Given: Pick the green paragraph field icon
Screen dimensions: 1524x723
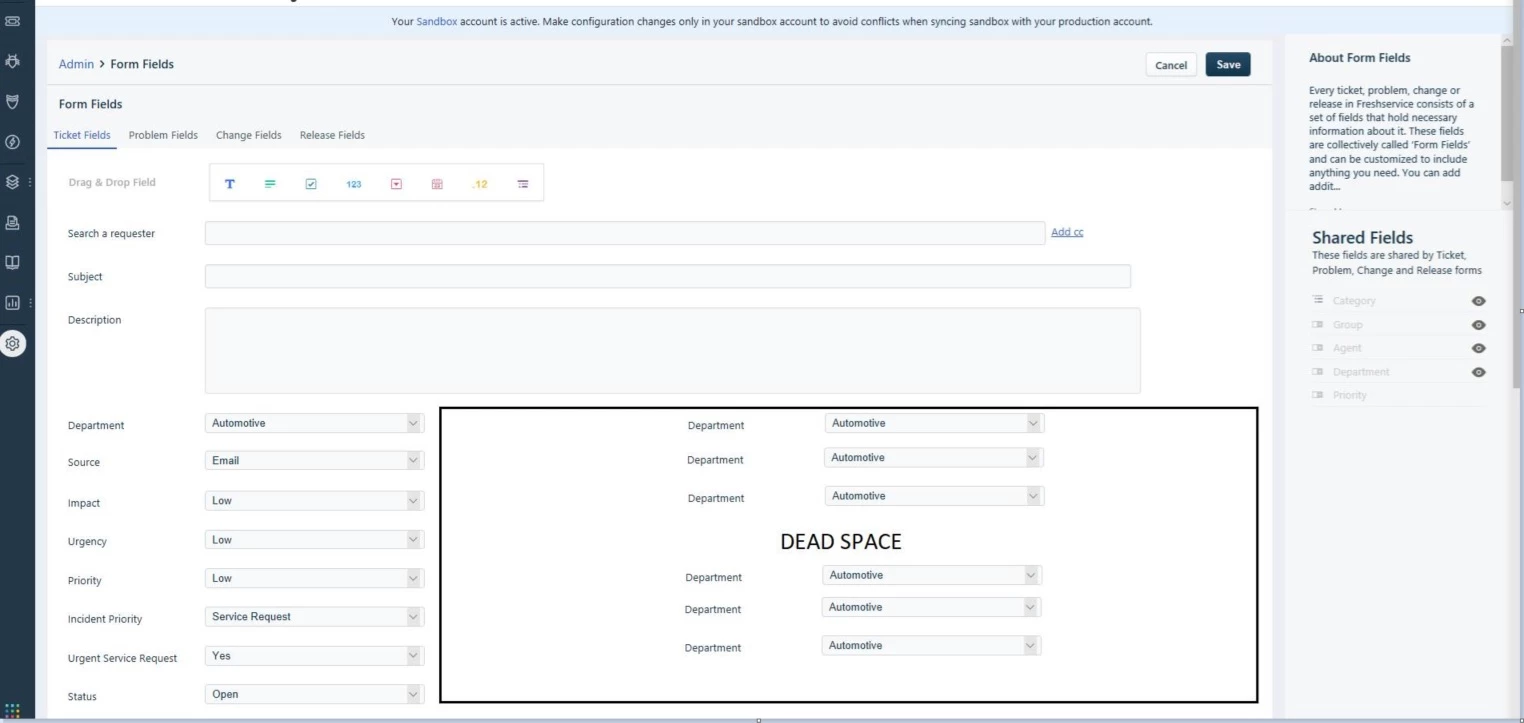Looking at the screenshot, I should point(270,184).
